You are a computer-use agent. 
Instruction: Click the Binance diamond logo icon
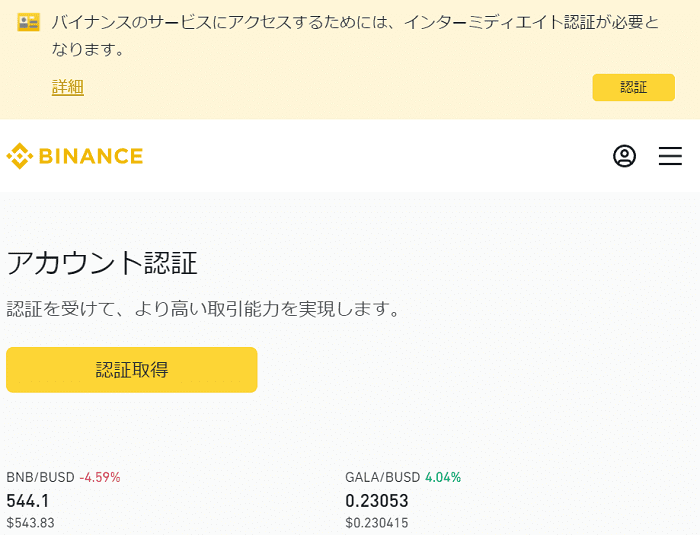(20, 156)
